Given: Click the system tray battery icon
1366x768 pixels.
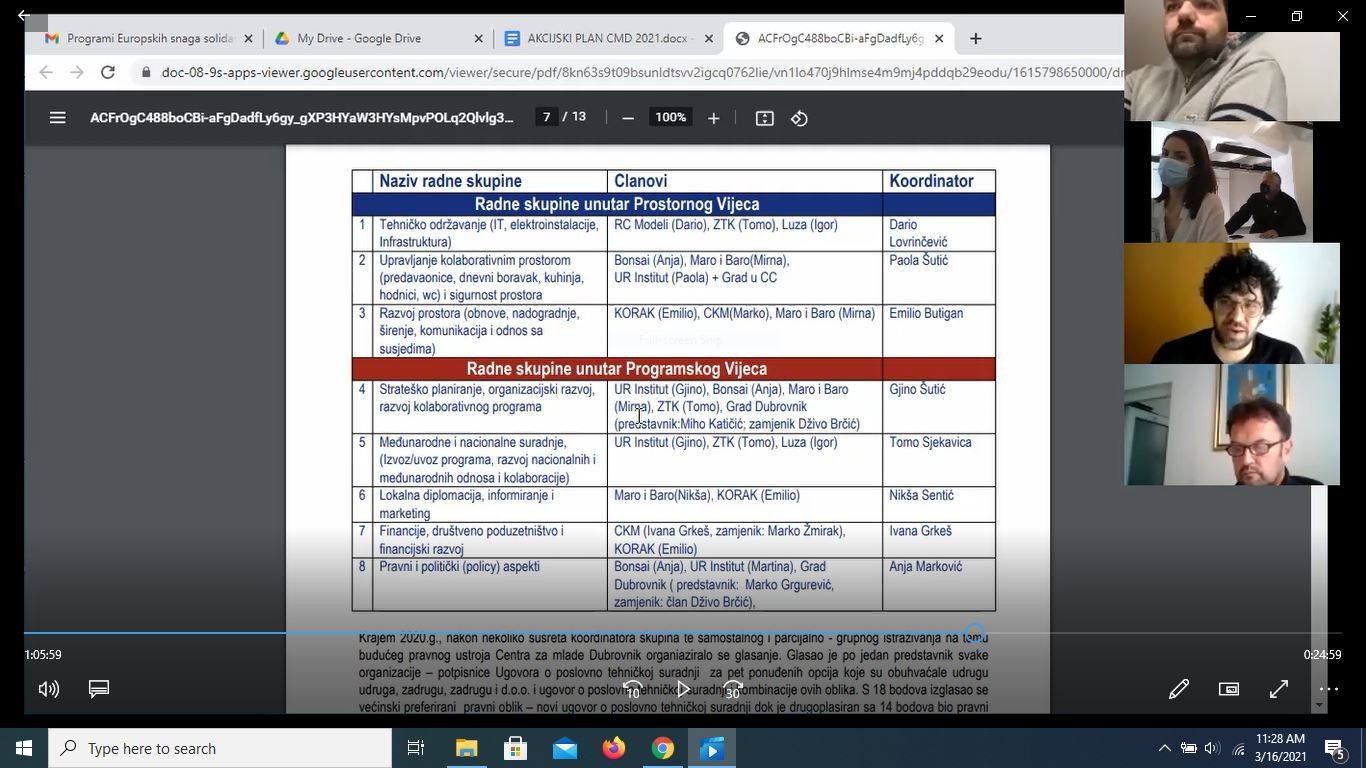Looking at the screenshot, I should [1189, 748].
